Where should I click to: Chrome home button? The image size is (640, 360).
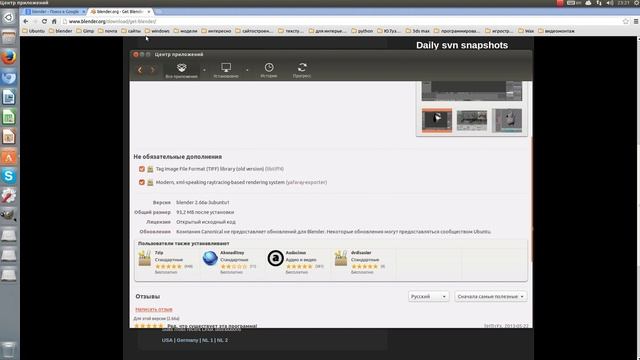click(x=54, y=21)
